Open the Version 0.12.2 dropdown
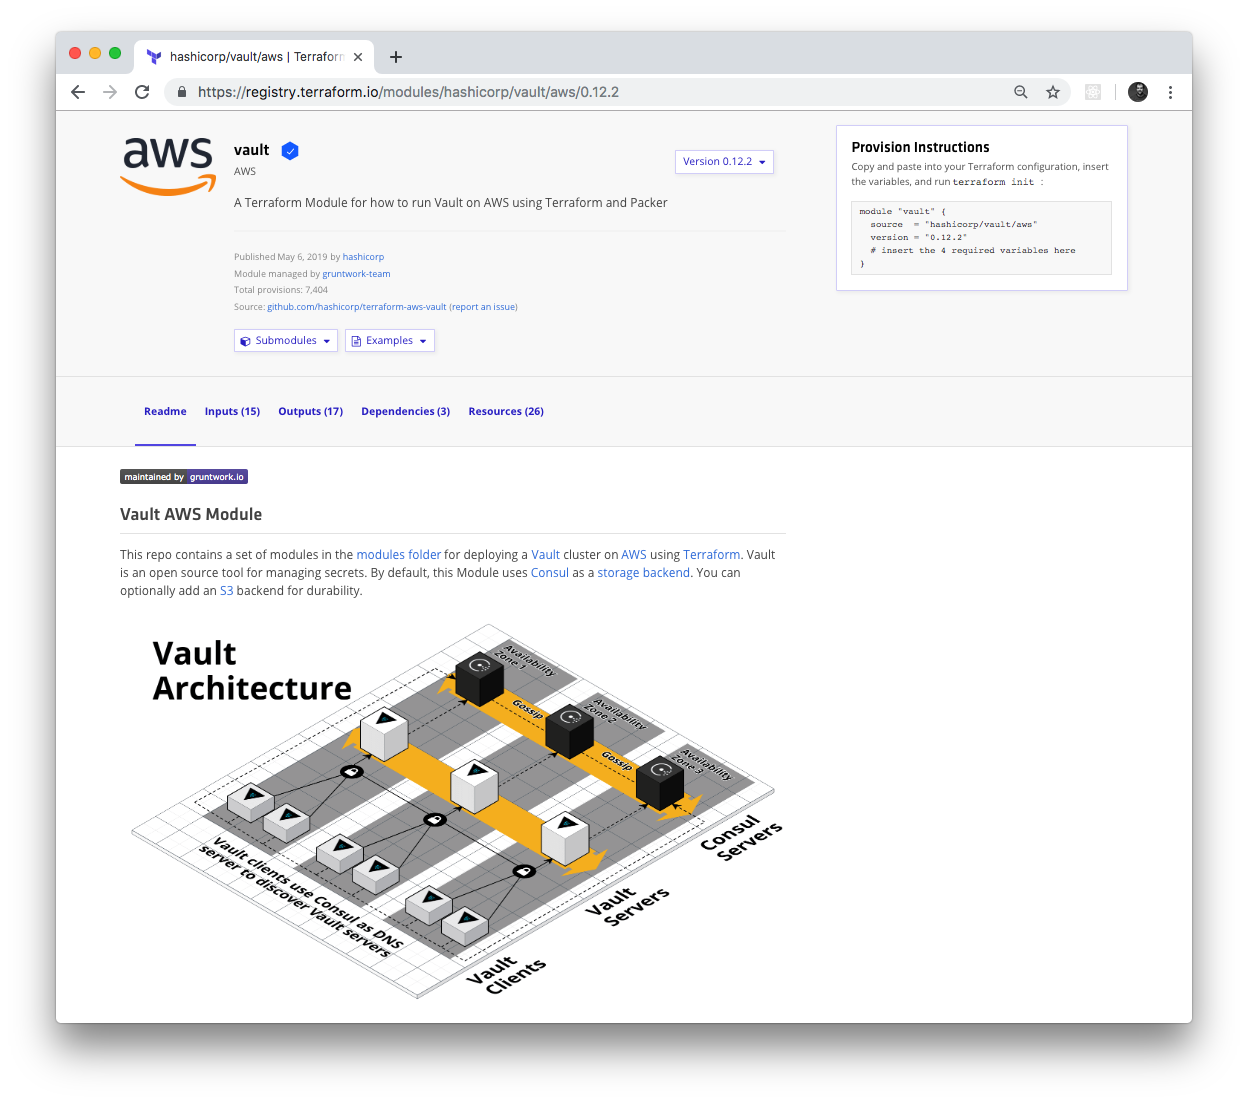This screenshot has height=1103, width=1248. click(x=723, y=161)
